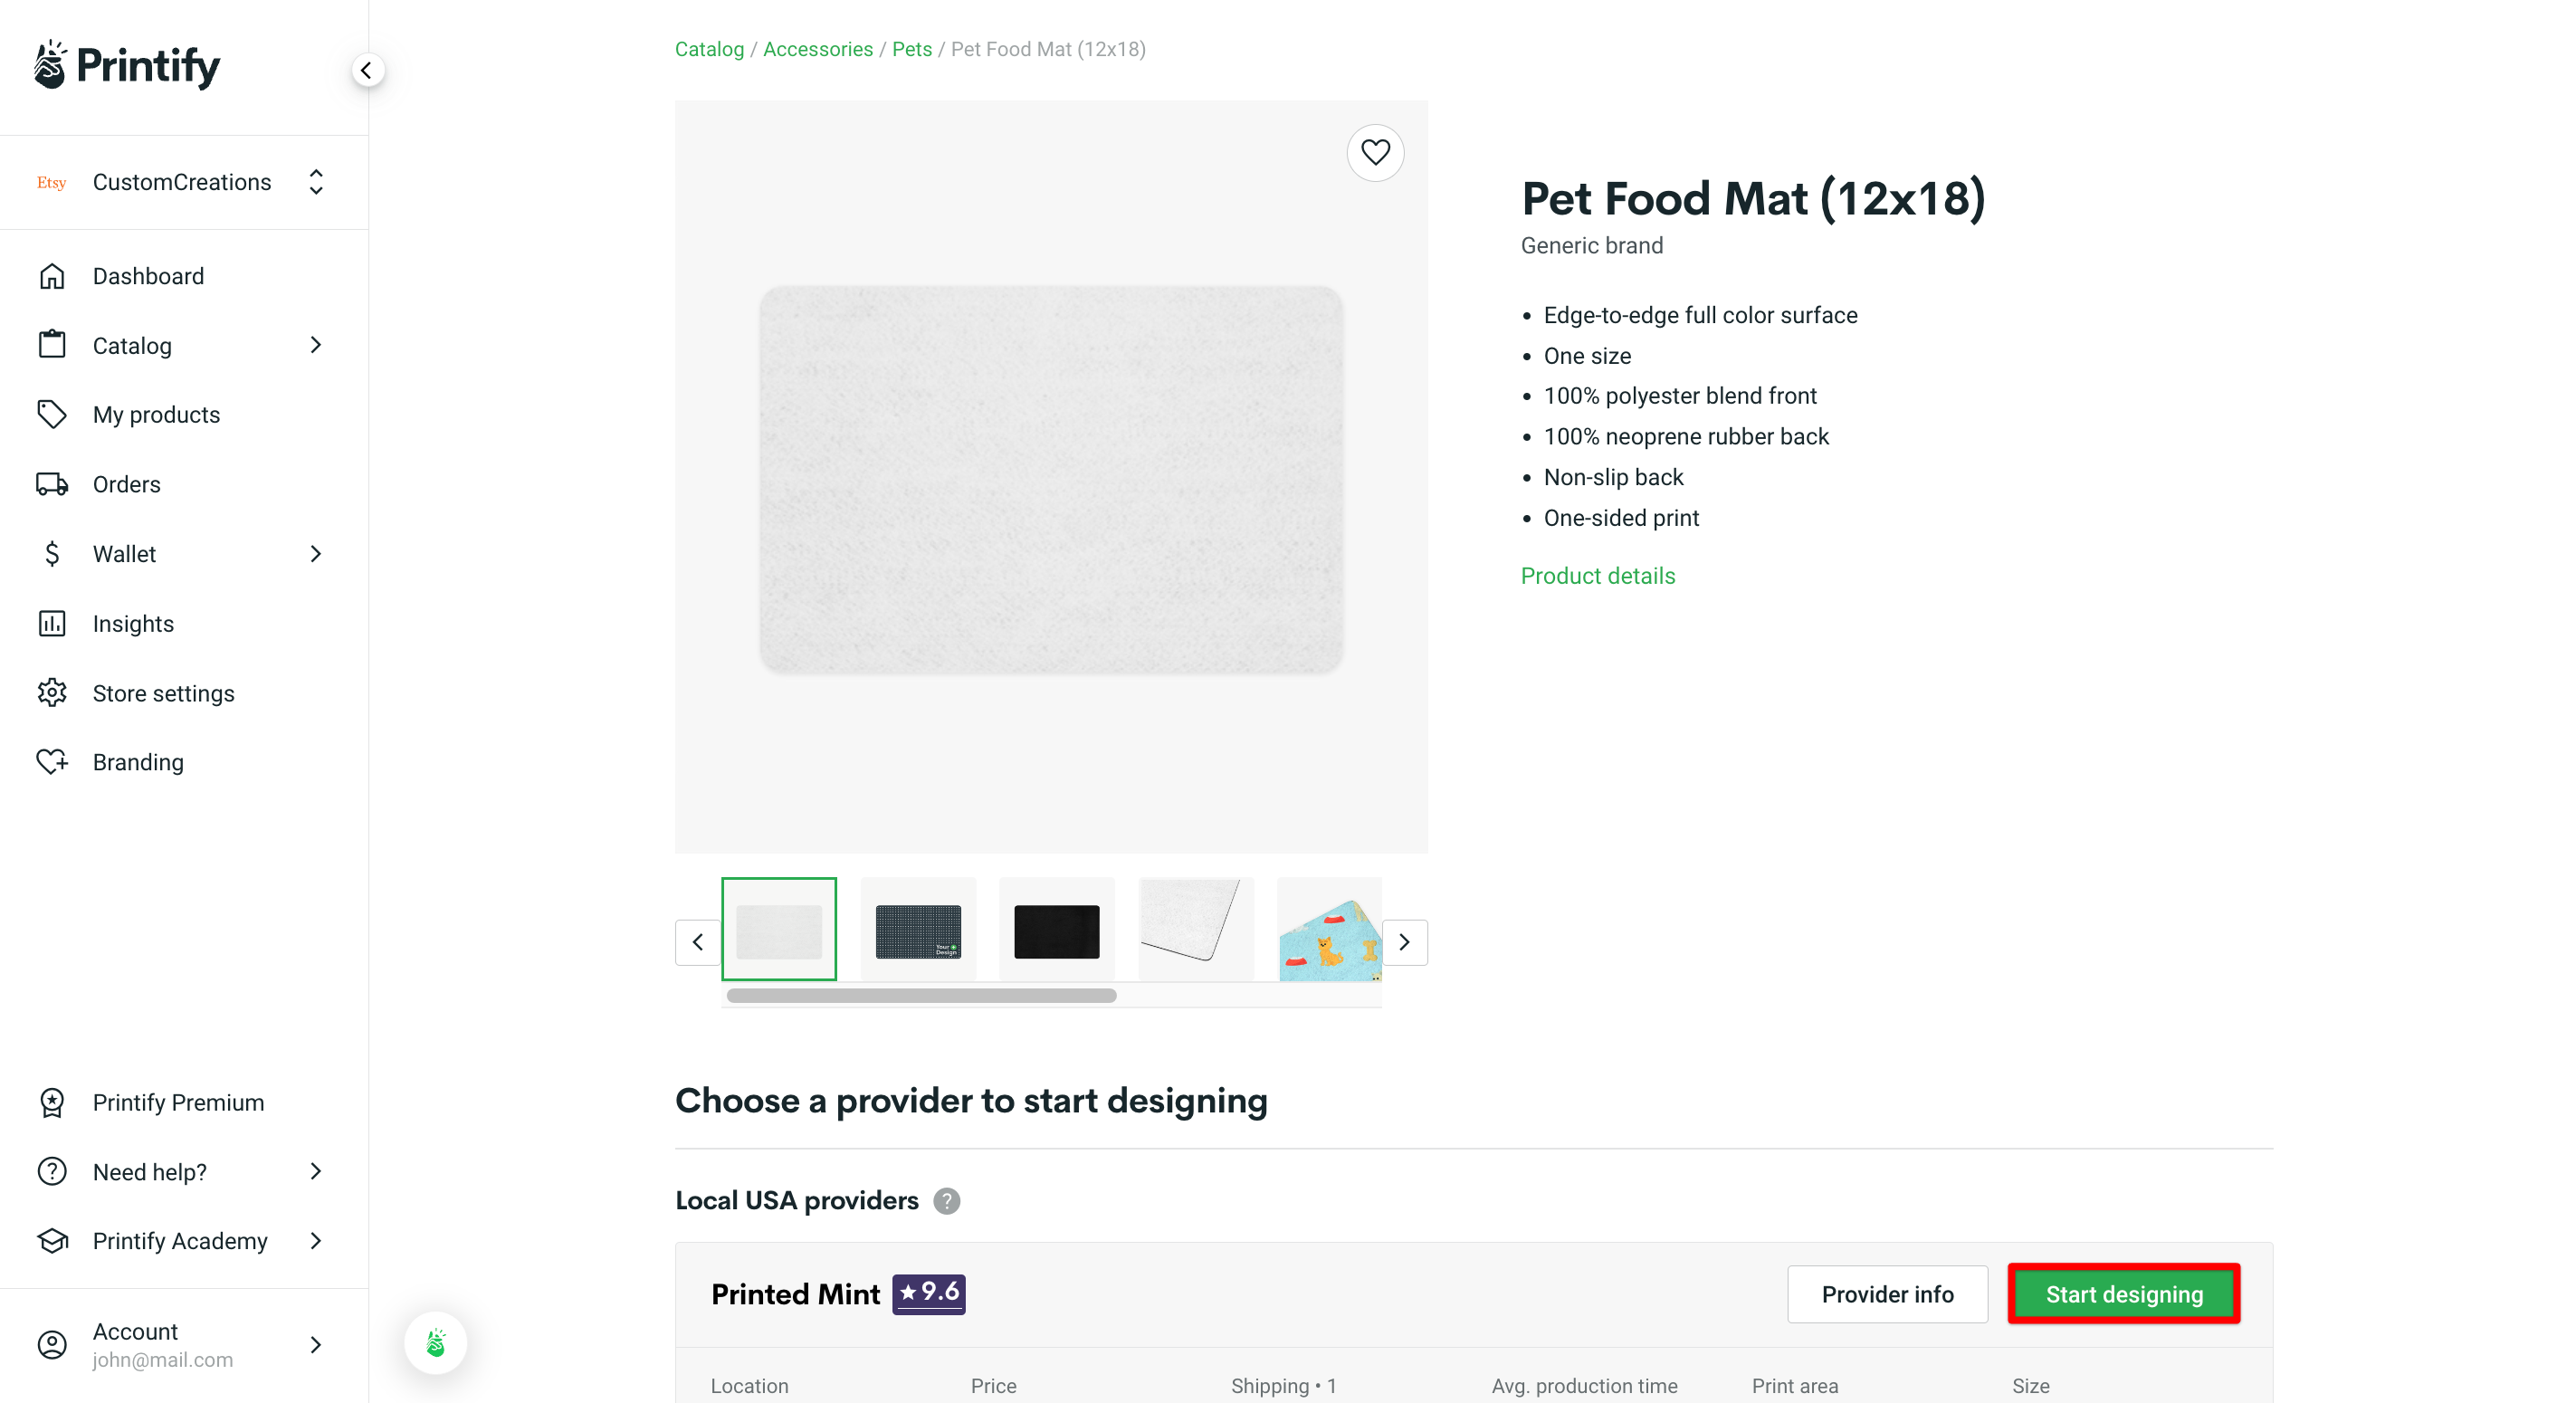2576x1403 pixels.
Task: Open the Product details link
Action: point(1597,575)
